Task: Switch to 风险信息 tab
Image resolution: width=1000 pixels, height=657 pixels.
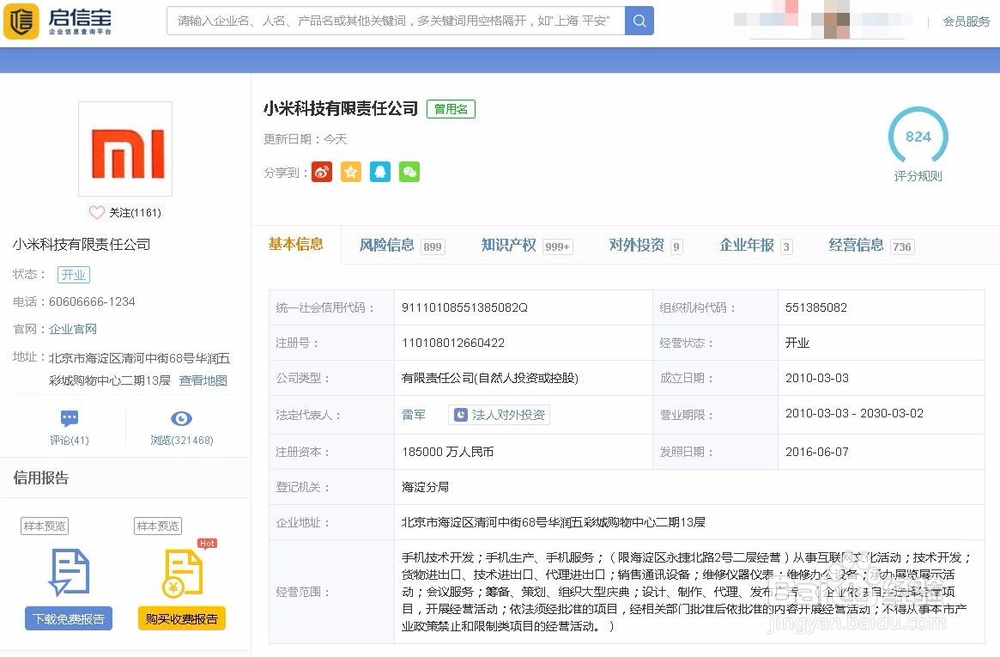Action: (x=402, y=246)
